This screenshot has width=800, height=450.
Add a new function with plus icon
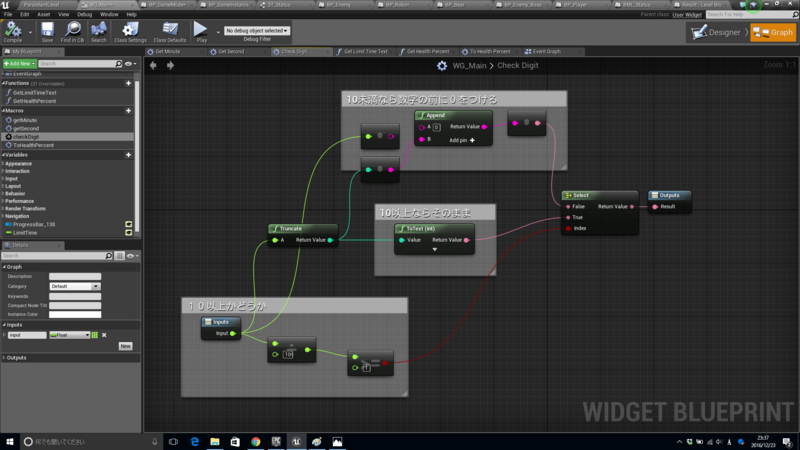coord(129,83)
